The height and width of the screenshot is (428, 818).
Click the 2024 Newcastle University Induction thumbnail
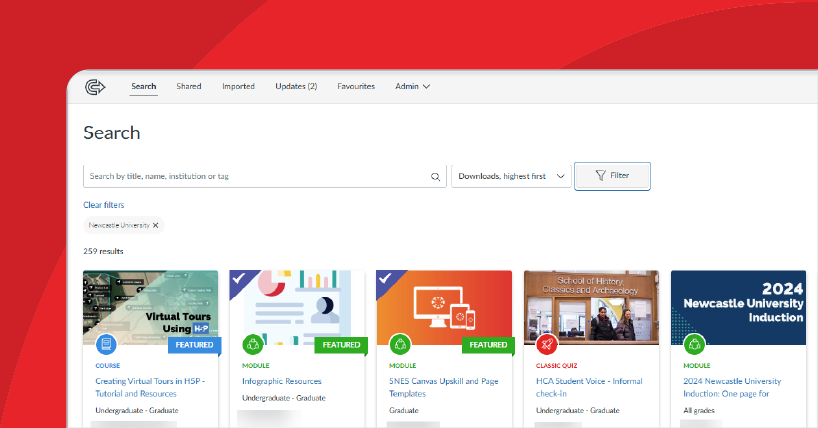[738, 307]
